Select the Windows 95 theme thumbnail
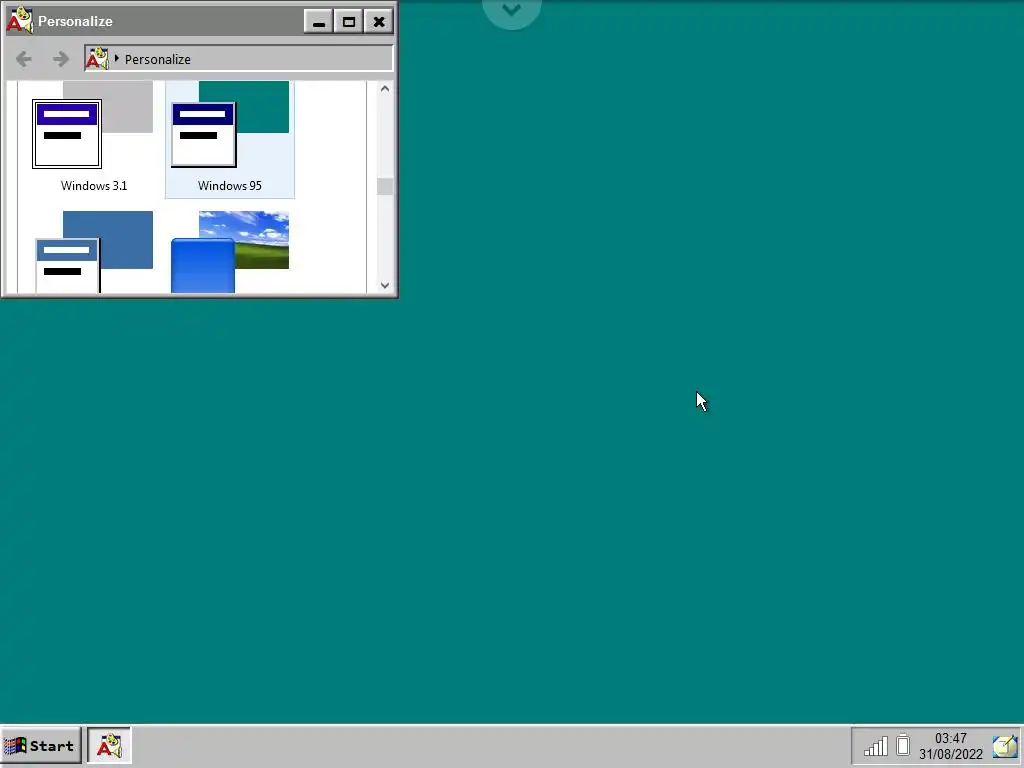This screenshot has height=768, width=1024. point(230,125)
